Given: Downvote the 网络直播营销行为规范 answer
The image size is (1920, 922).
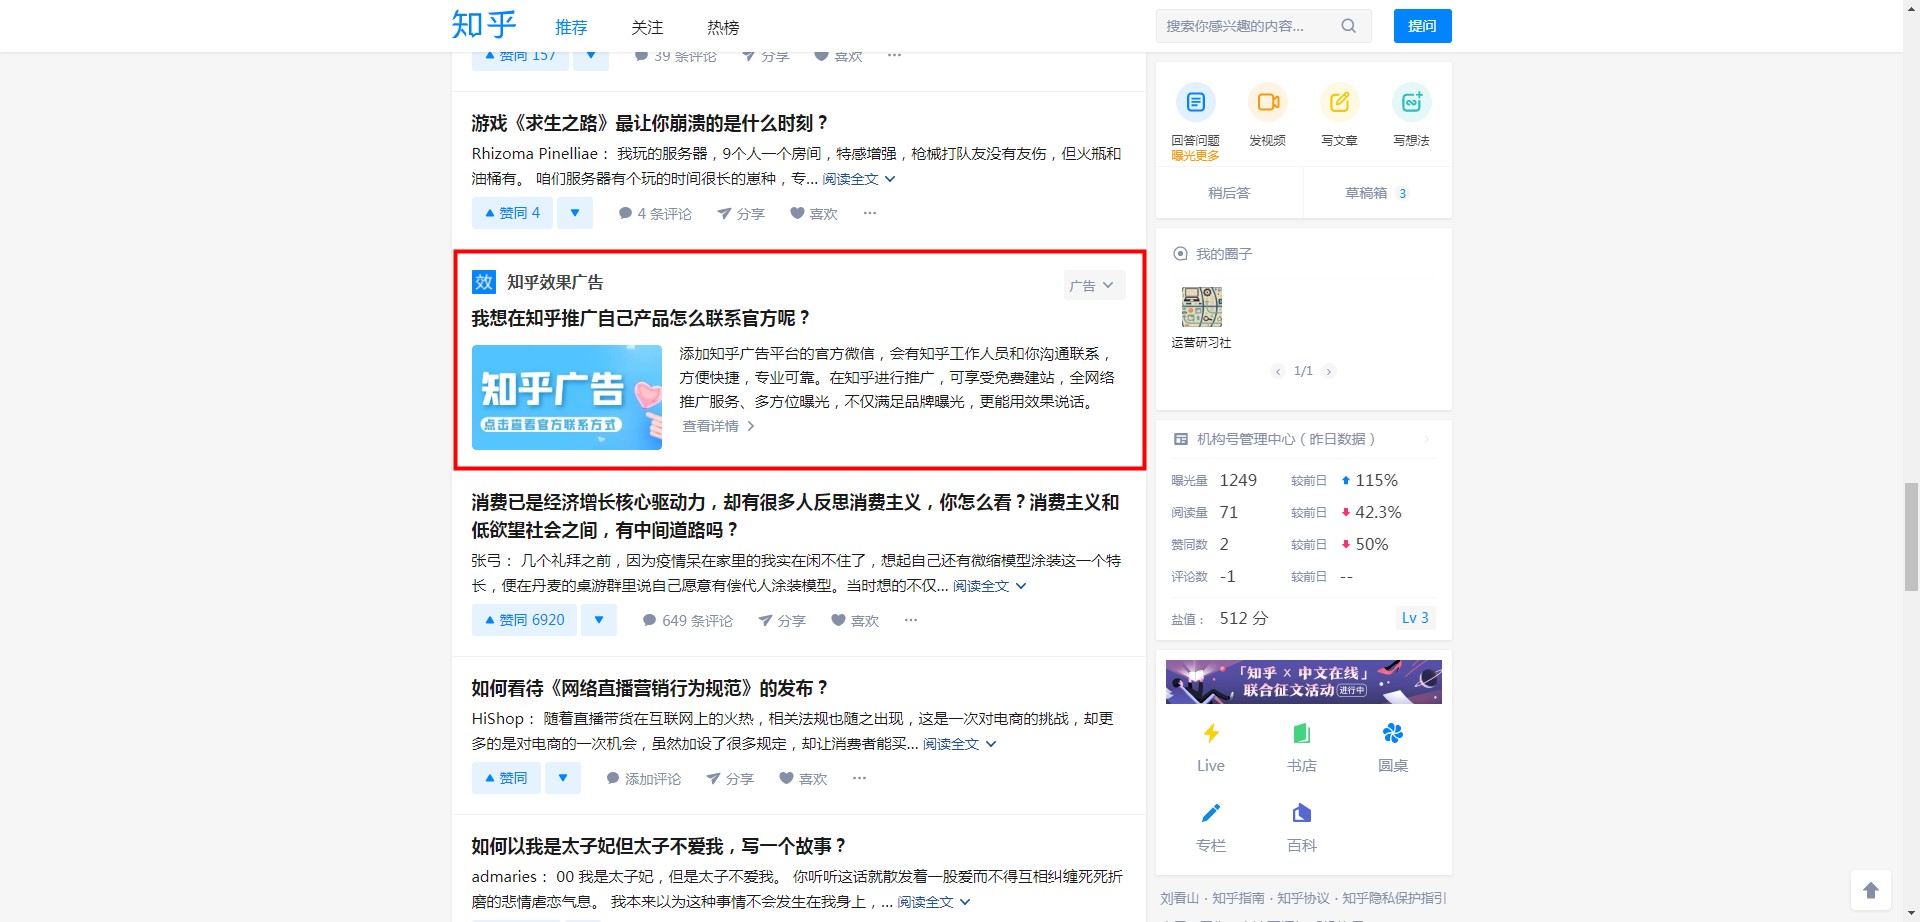Looking at the screenshot, I should pyautogui.click(x=563, y=778).
